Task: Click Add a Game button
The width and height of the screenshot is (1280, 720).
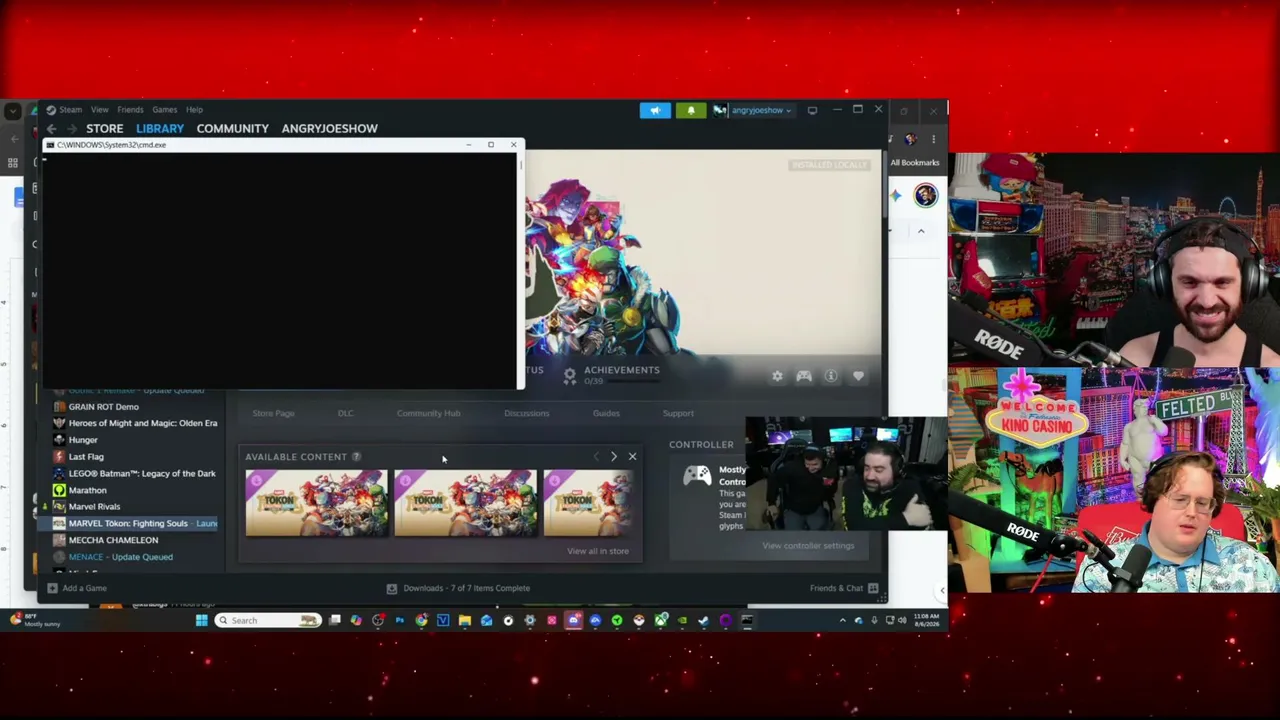Action: (x=77, y=588)
